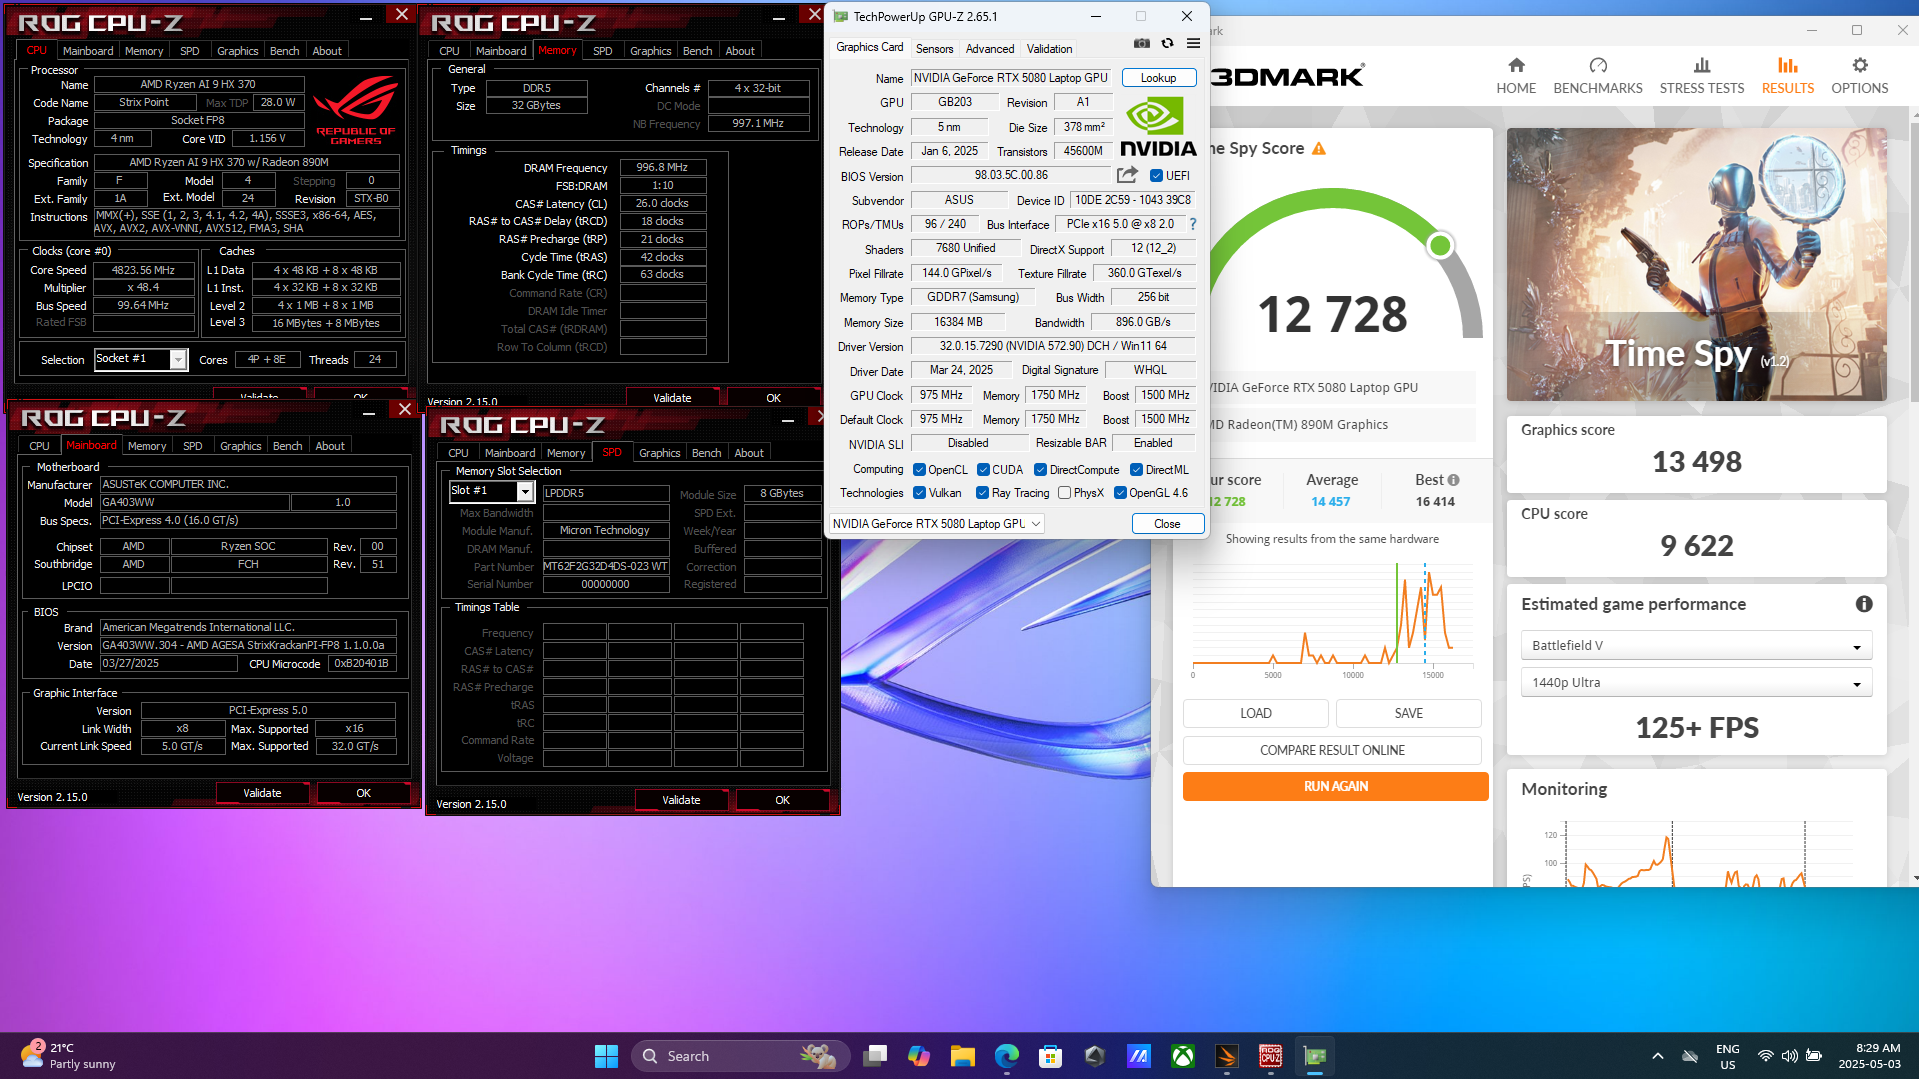Open File Explorer on the taskbar
Screen dimensions: 1919x1079
pos(963,1056)
